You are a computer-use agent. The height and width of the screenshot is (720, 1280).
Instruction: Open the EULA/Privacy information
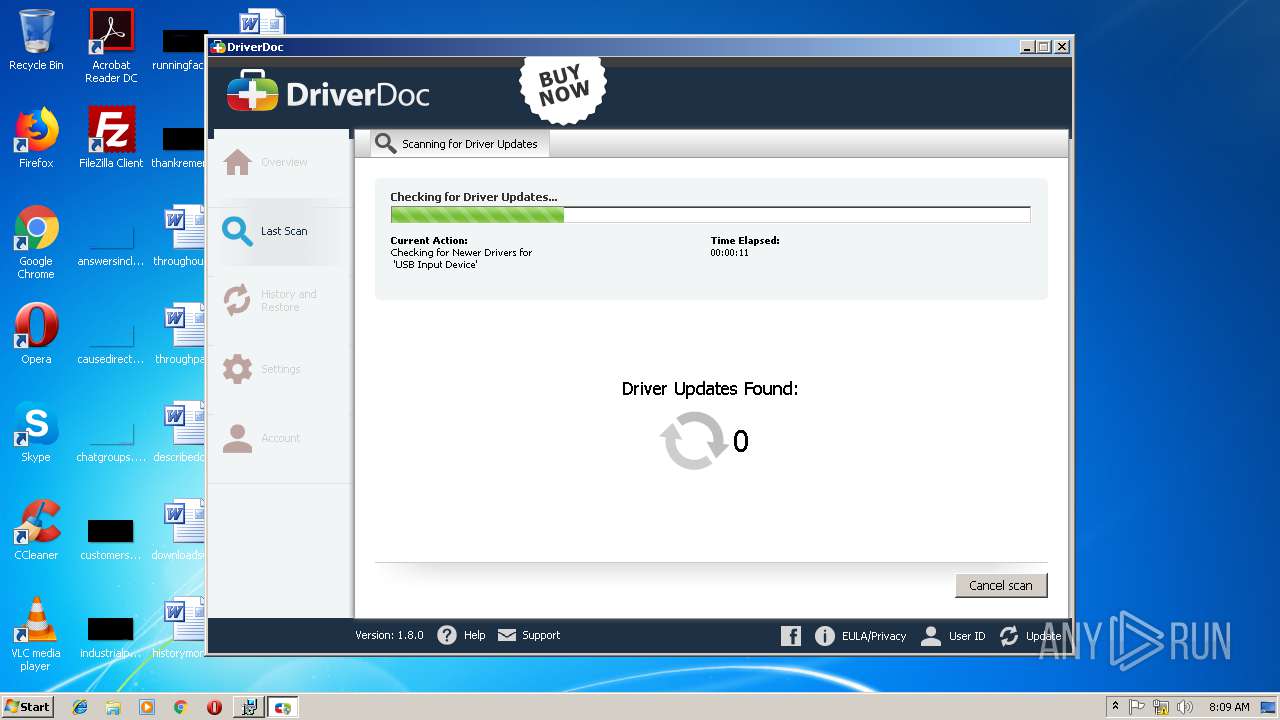tap(861, 636)
